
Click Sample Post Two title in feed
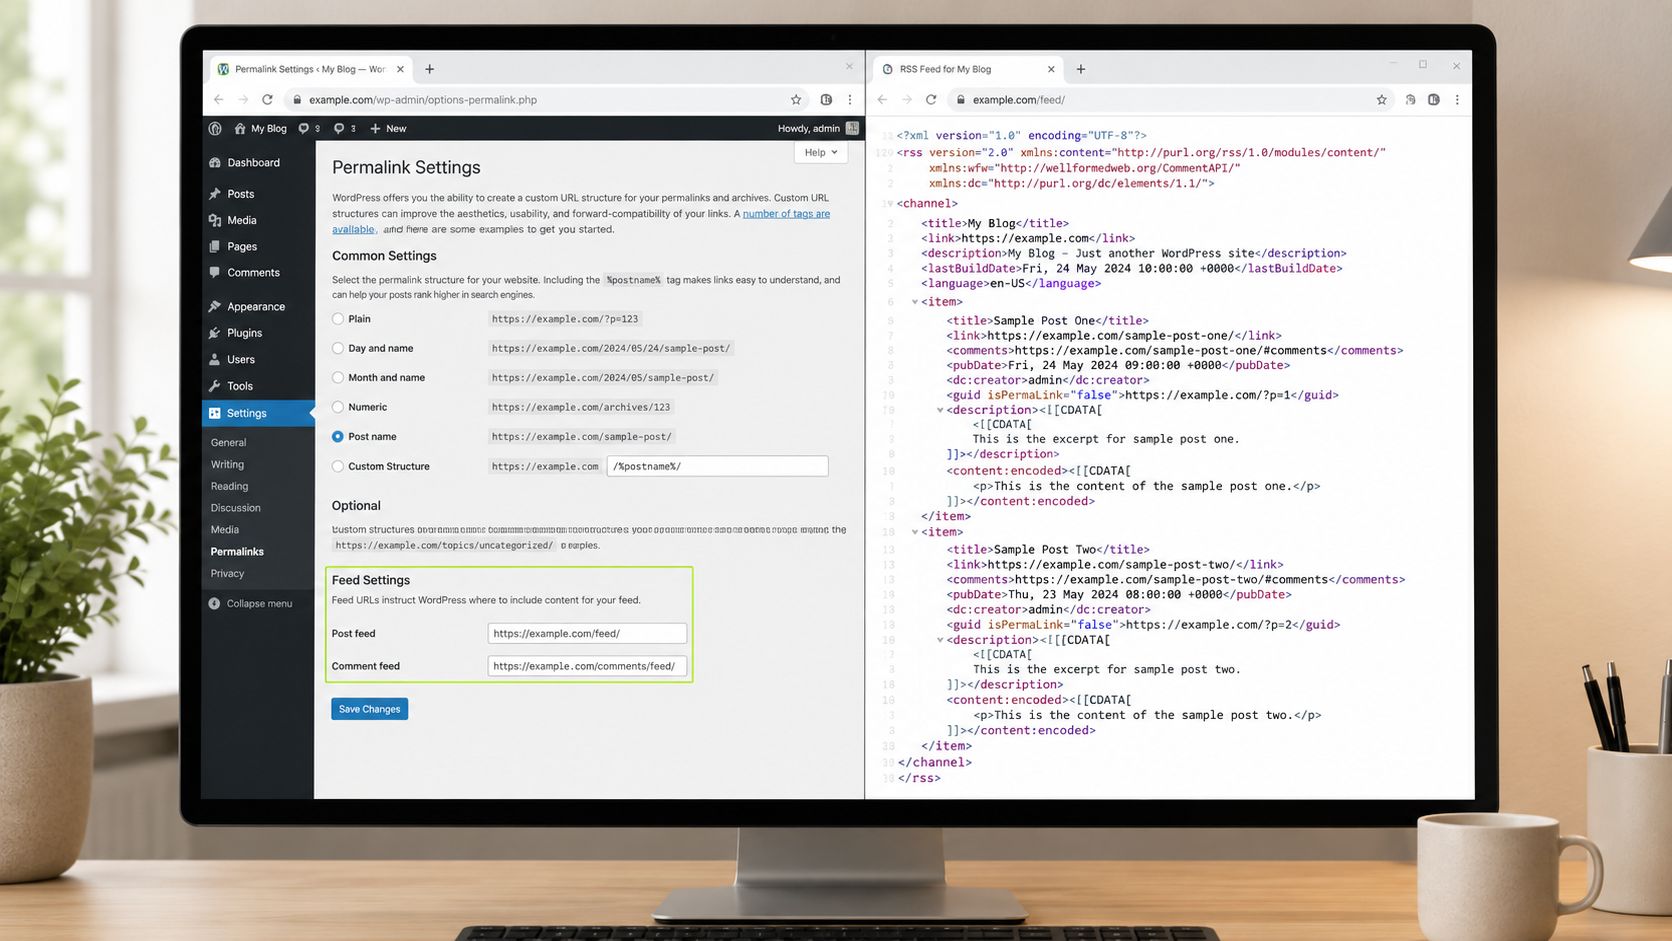tap(1045, 549)
